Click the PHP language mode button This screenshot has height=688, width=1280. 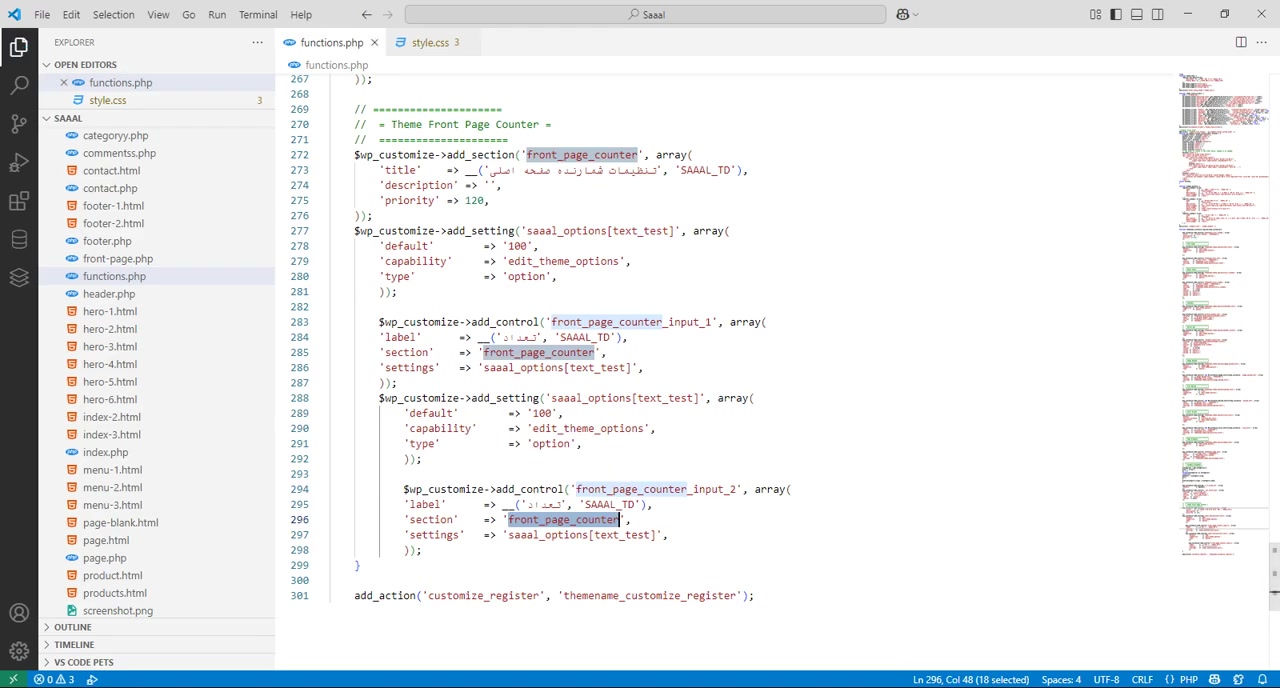(x=1188, y=680)
